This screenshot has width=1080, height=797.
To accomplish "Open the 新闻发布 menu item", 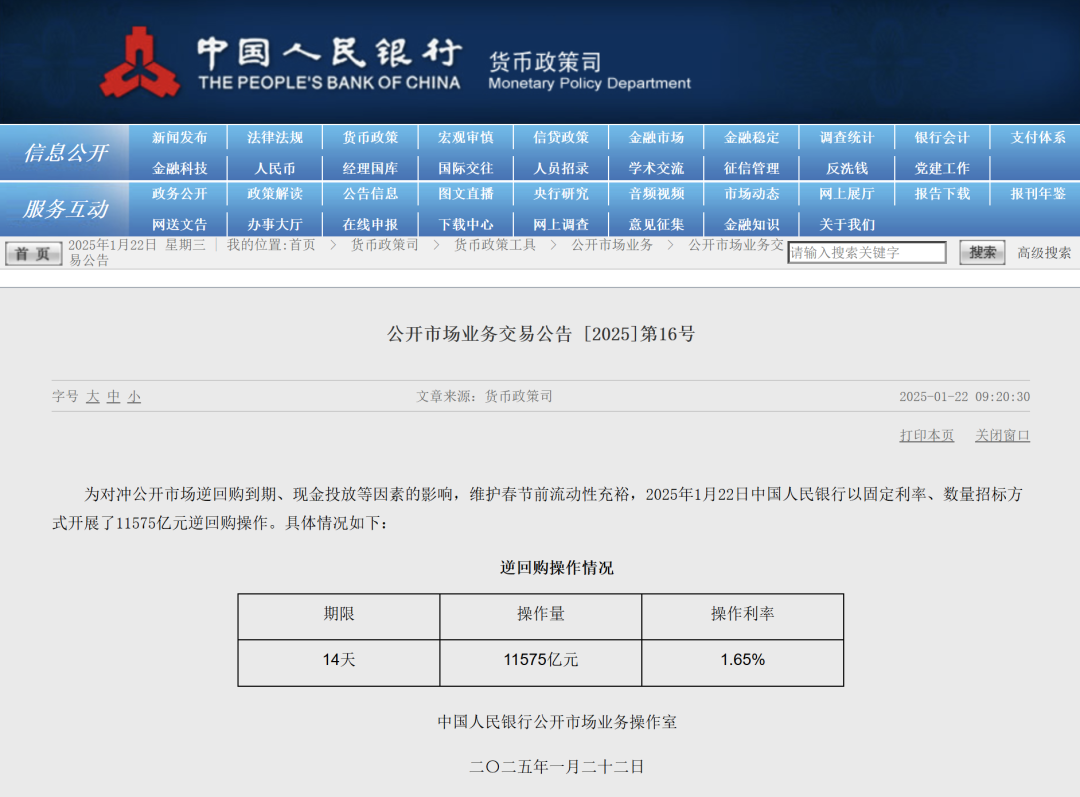I will pos(180,138).
